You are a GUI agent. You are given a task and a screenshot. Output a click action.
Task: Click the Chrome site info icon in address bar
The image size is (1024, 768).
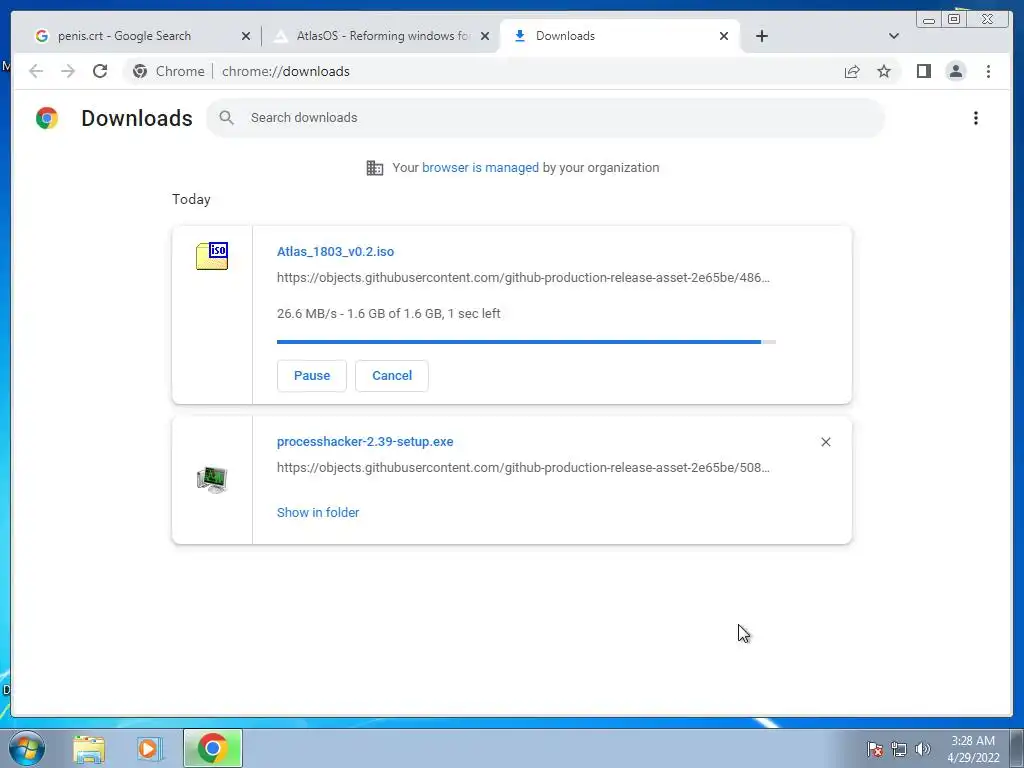(140, 71)
